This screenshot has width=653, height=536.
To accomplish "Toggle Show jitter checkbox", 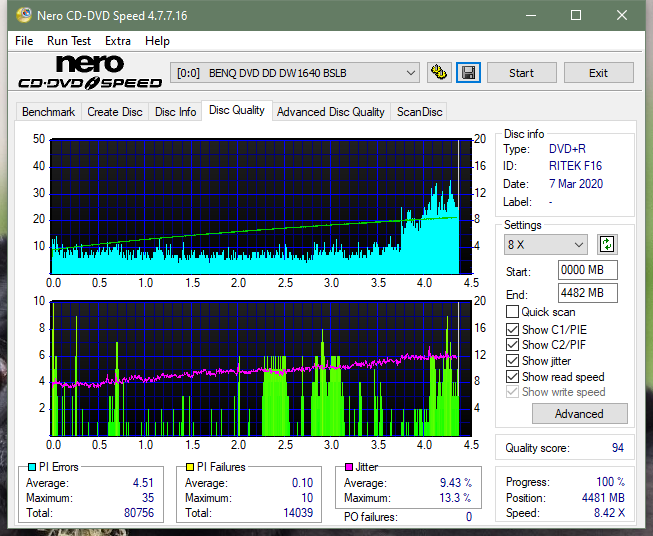I will [x=512, y=361].
